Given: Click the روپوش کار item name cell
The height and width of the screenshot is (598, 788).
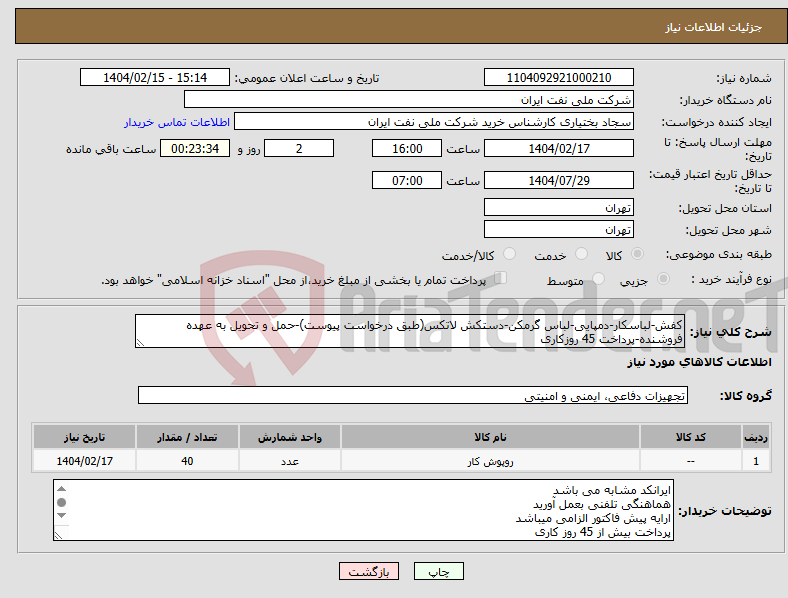Looking at the screenshot, I should 490,461.
